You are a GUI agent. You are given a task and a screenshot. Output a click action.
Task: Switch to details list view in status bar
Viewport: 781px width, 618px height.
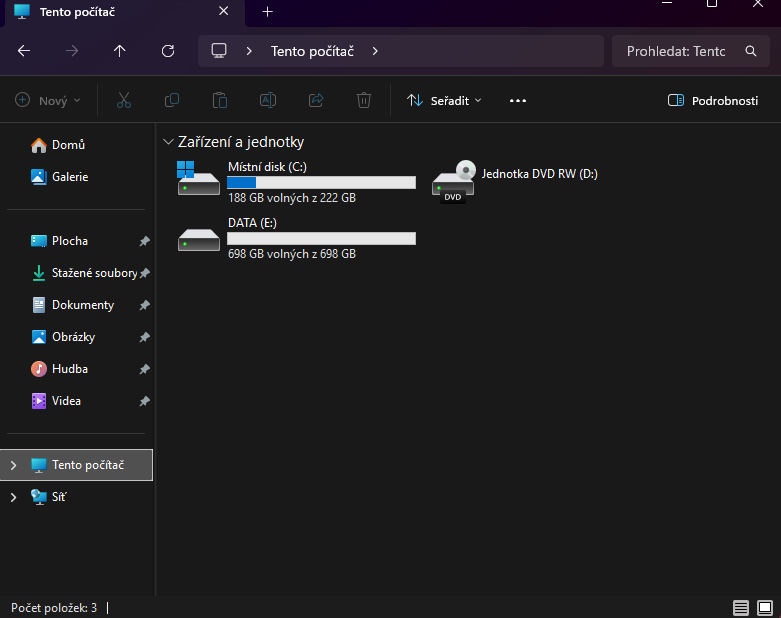pyautogui.click(x=740, y=607)
